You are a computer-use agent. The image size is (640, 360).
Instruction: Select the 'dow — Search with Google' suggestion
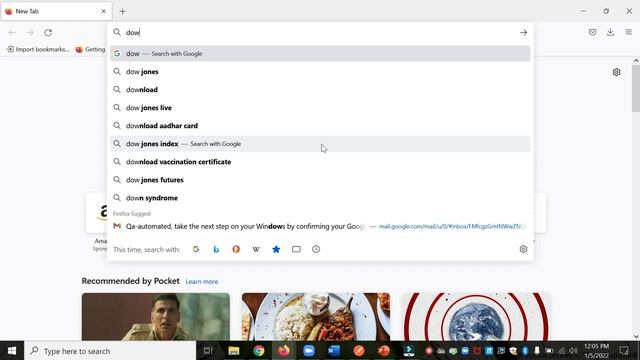pyautogui.click(x=320, y=53)
